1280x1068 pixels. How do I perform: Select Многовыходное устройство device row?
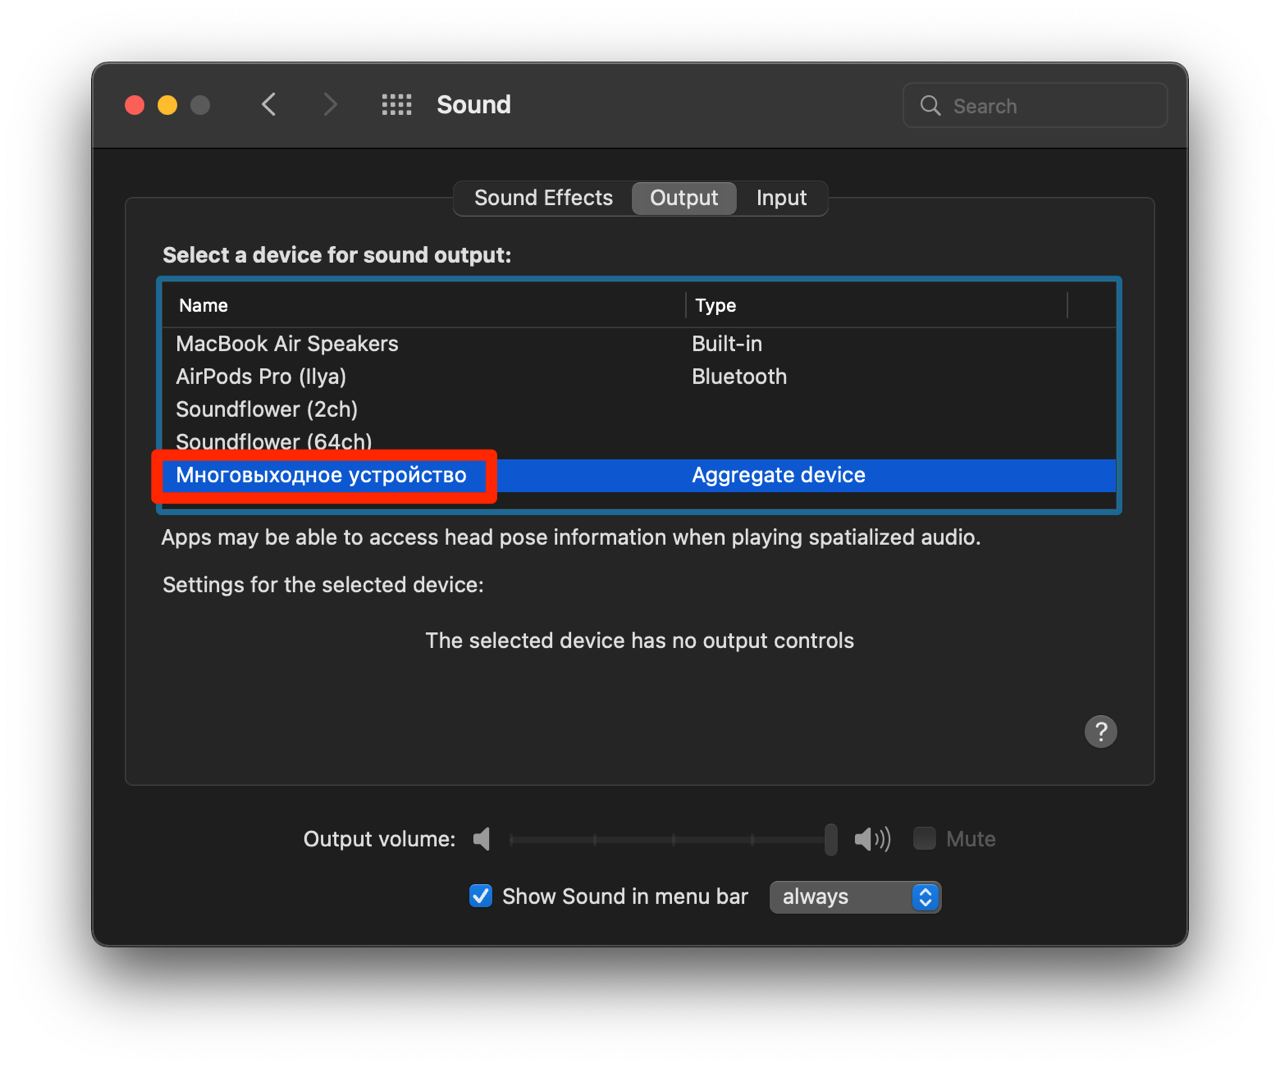point(639,475)
